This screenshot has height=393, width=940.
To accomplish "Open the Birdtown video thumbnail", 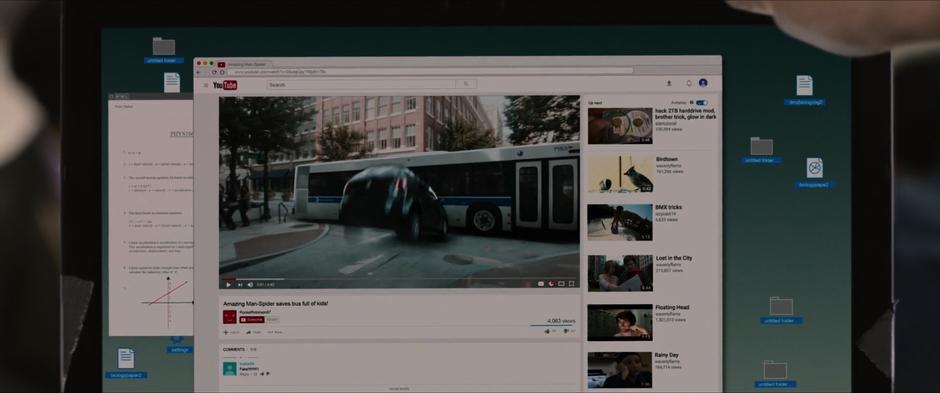I will (620, 174).
